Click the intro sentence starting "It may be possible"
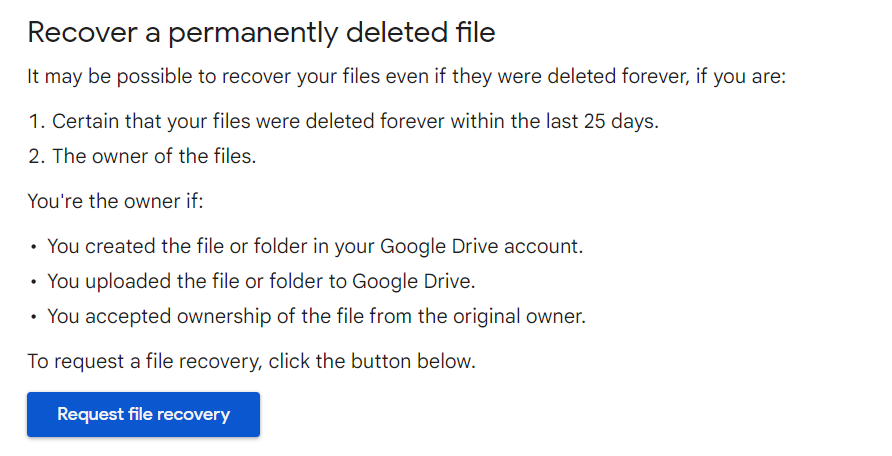The image size is (892, 456). pyautogui.click(x=407, y=77)
